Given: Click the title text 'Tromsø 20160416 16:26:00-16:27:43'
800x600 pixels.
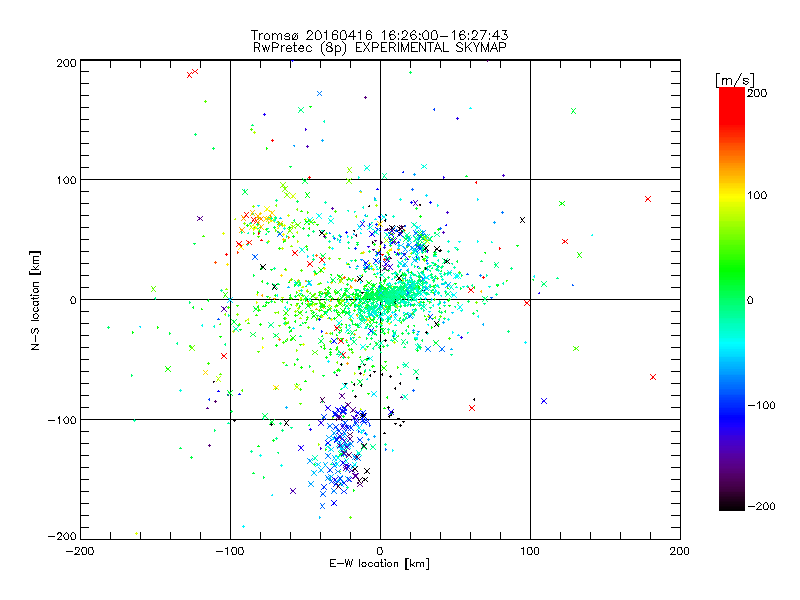Looking at the screenshot, I should tap(379, 35).
